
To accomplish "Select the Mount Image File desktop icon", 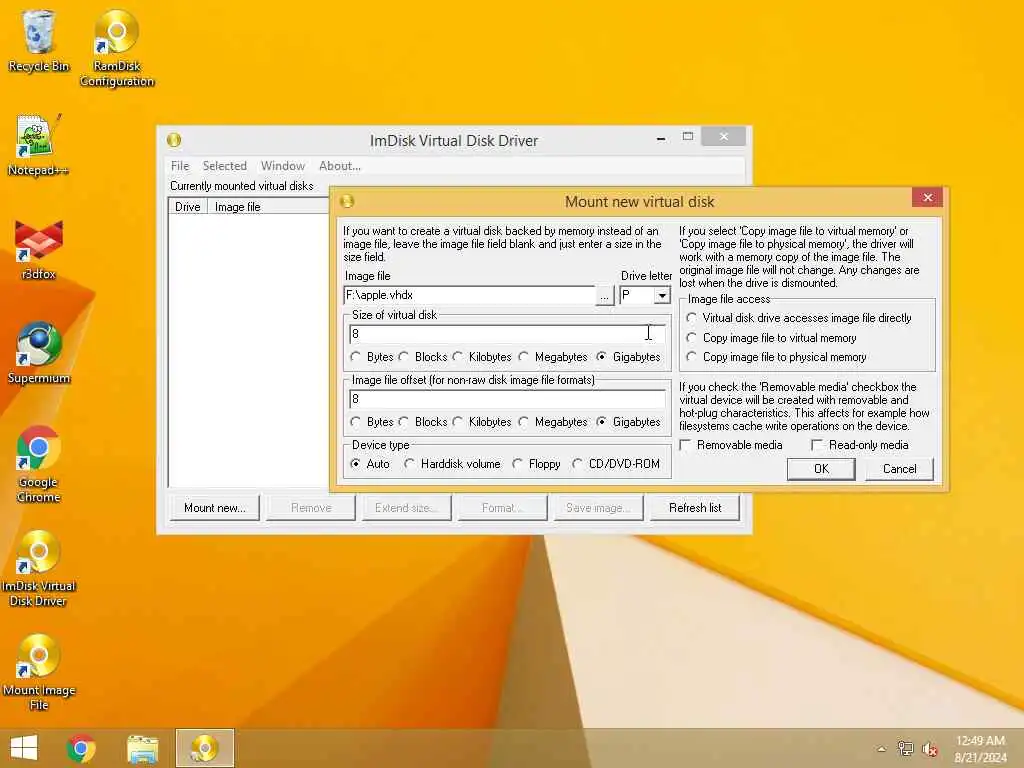I will point(39,672).
